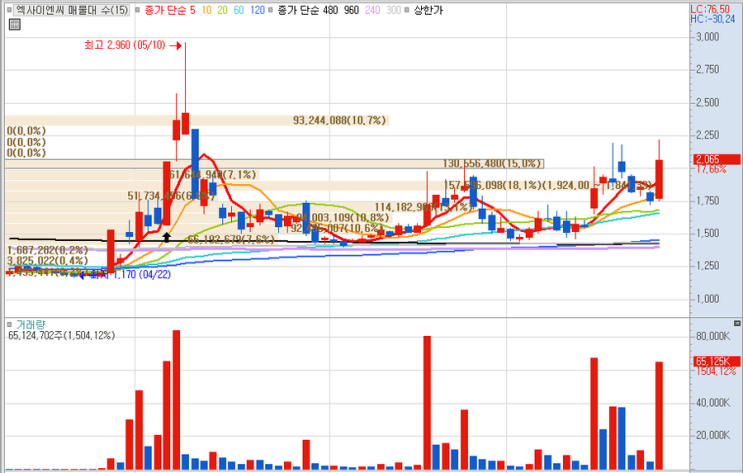Select the red 종가 단순 5 moving average label

point(170,10)
